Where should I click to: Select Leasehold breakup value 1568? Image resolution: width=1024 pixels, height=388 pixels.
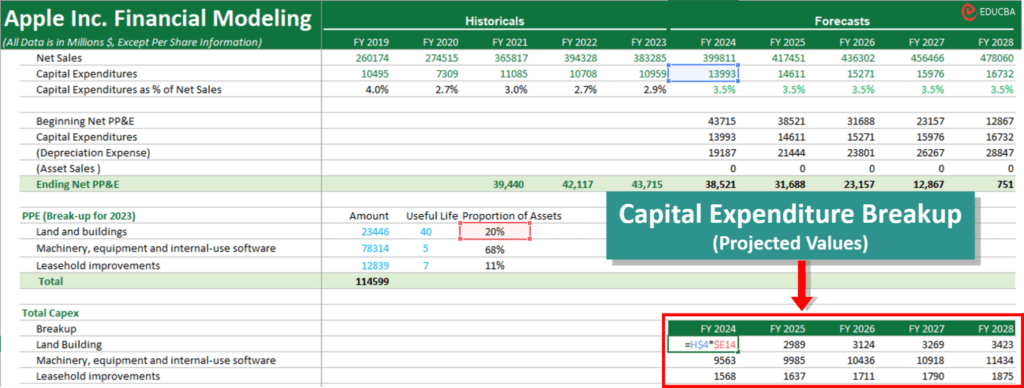click(724, 376)
